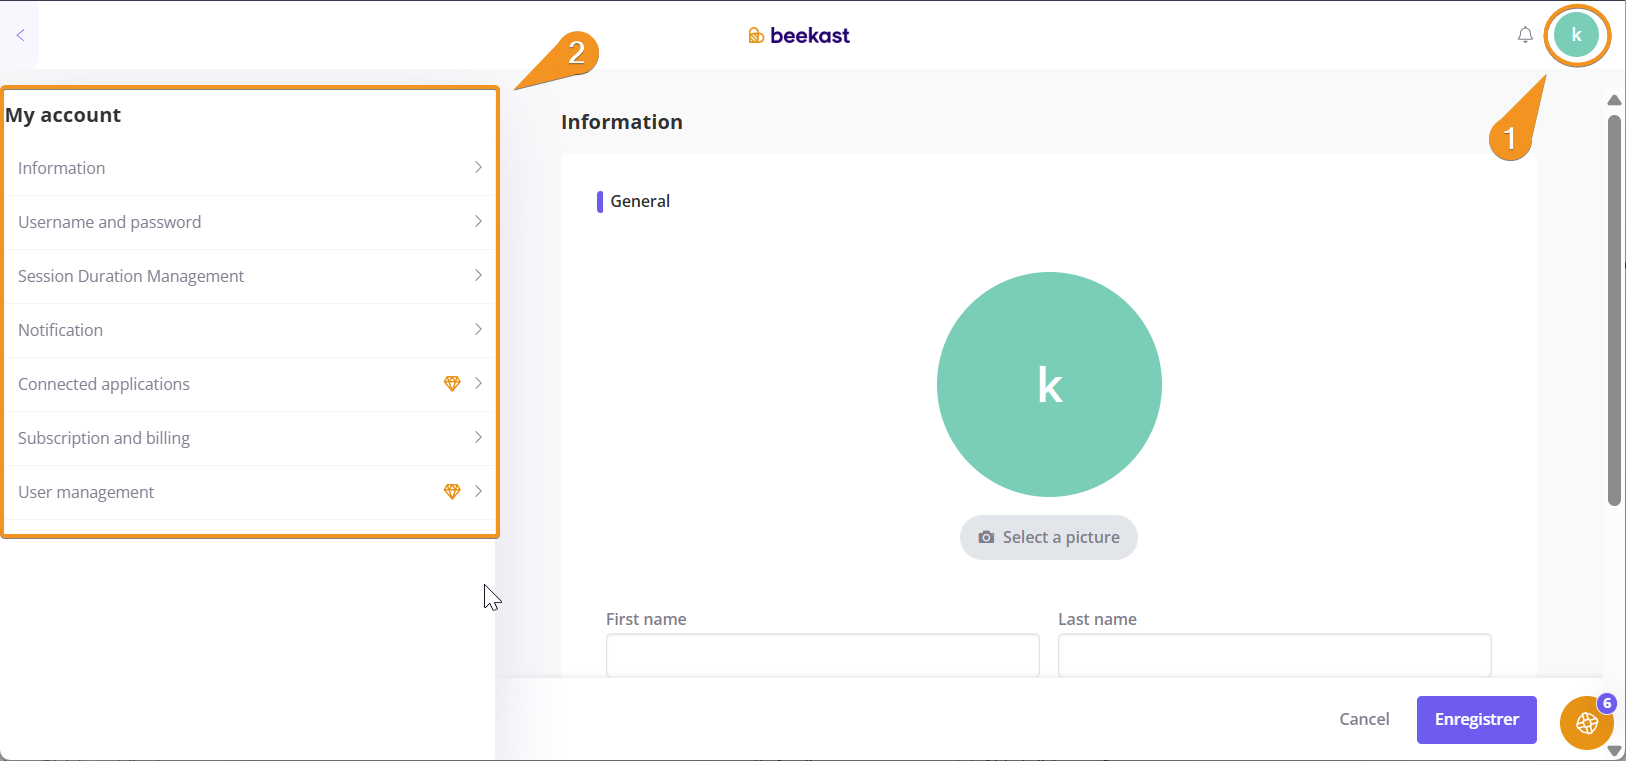Open Username and password settings
This screenshot has height=761, width=1626.
click(x=110, y=222)
